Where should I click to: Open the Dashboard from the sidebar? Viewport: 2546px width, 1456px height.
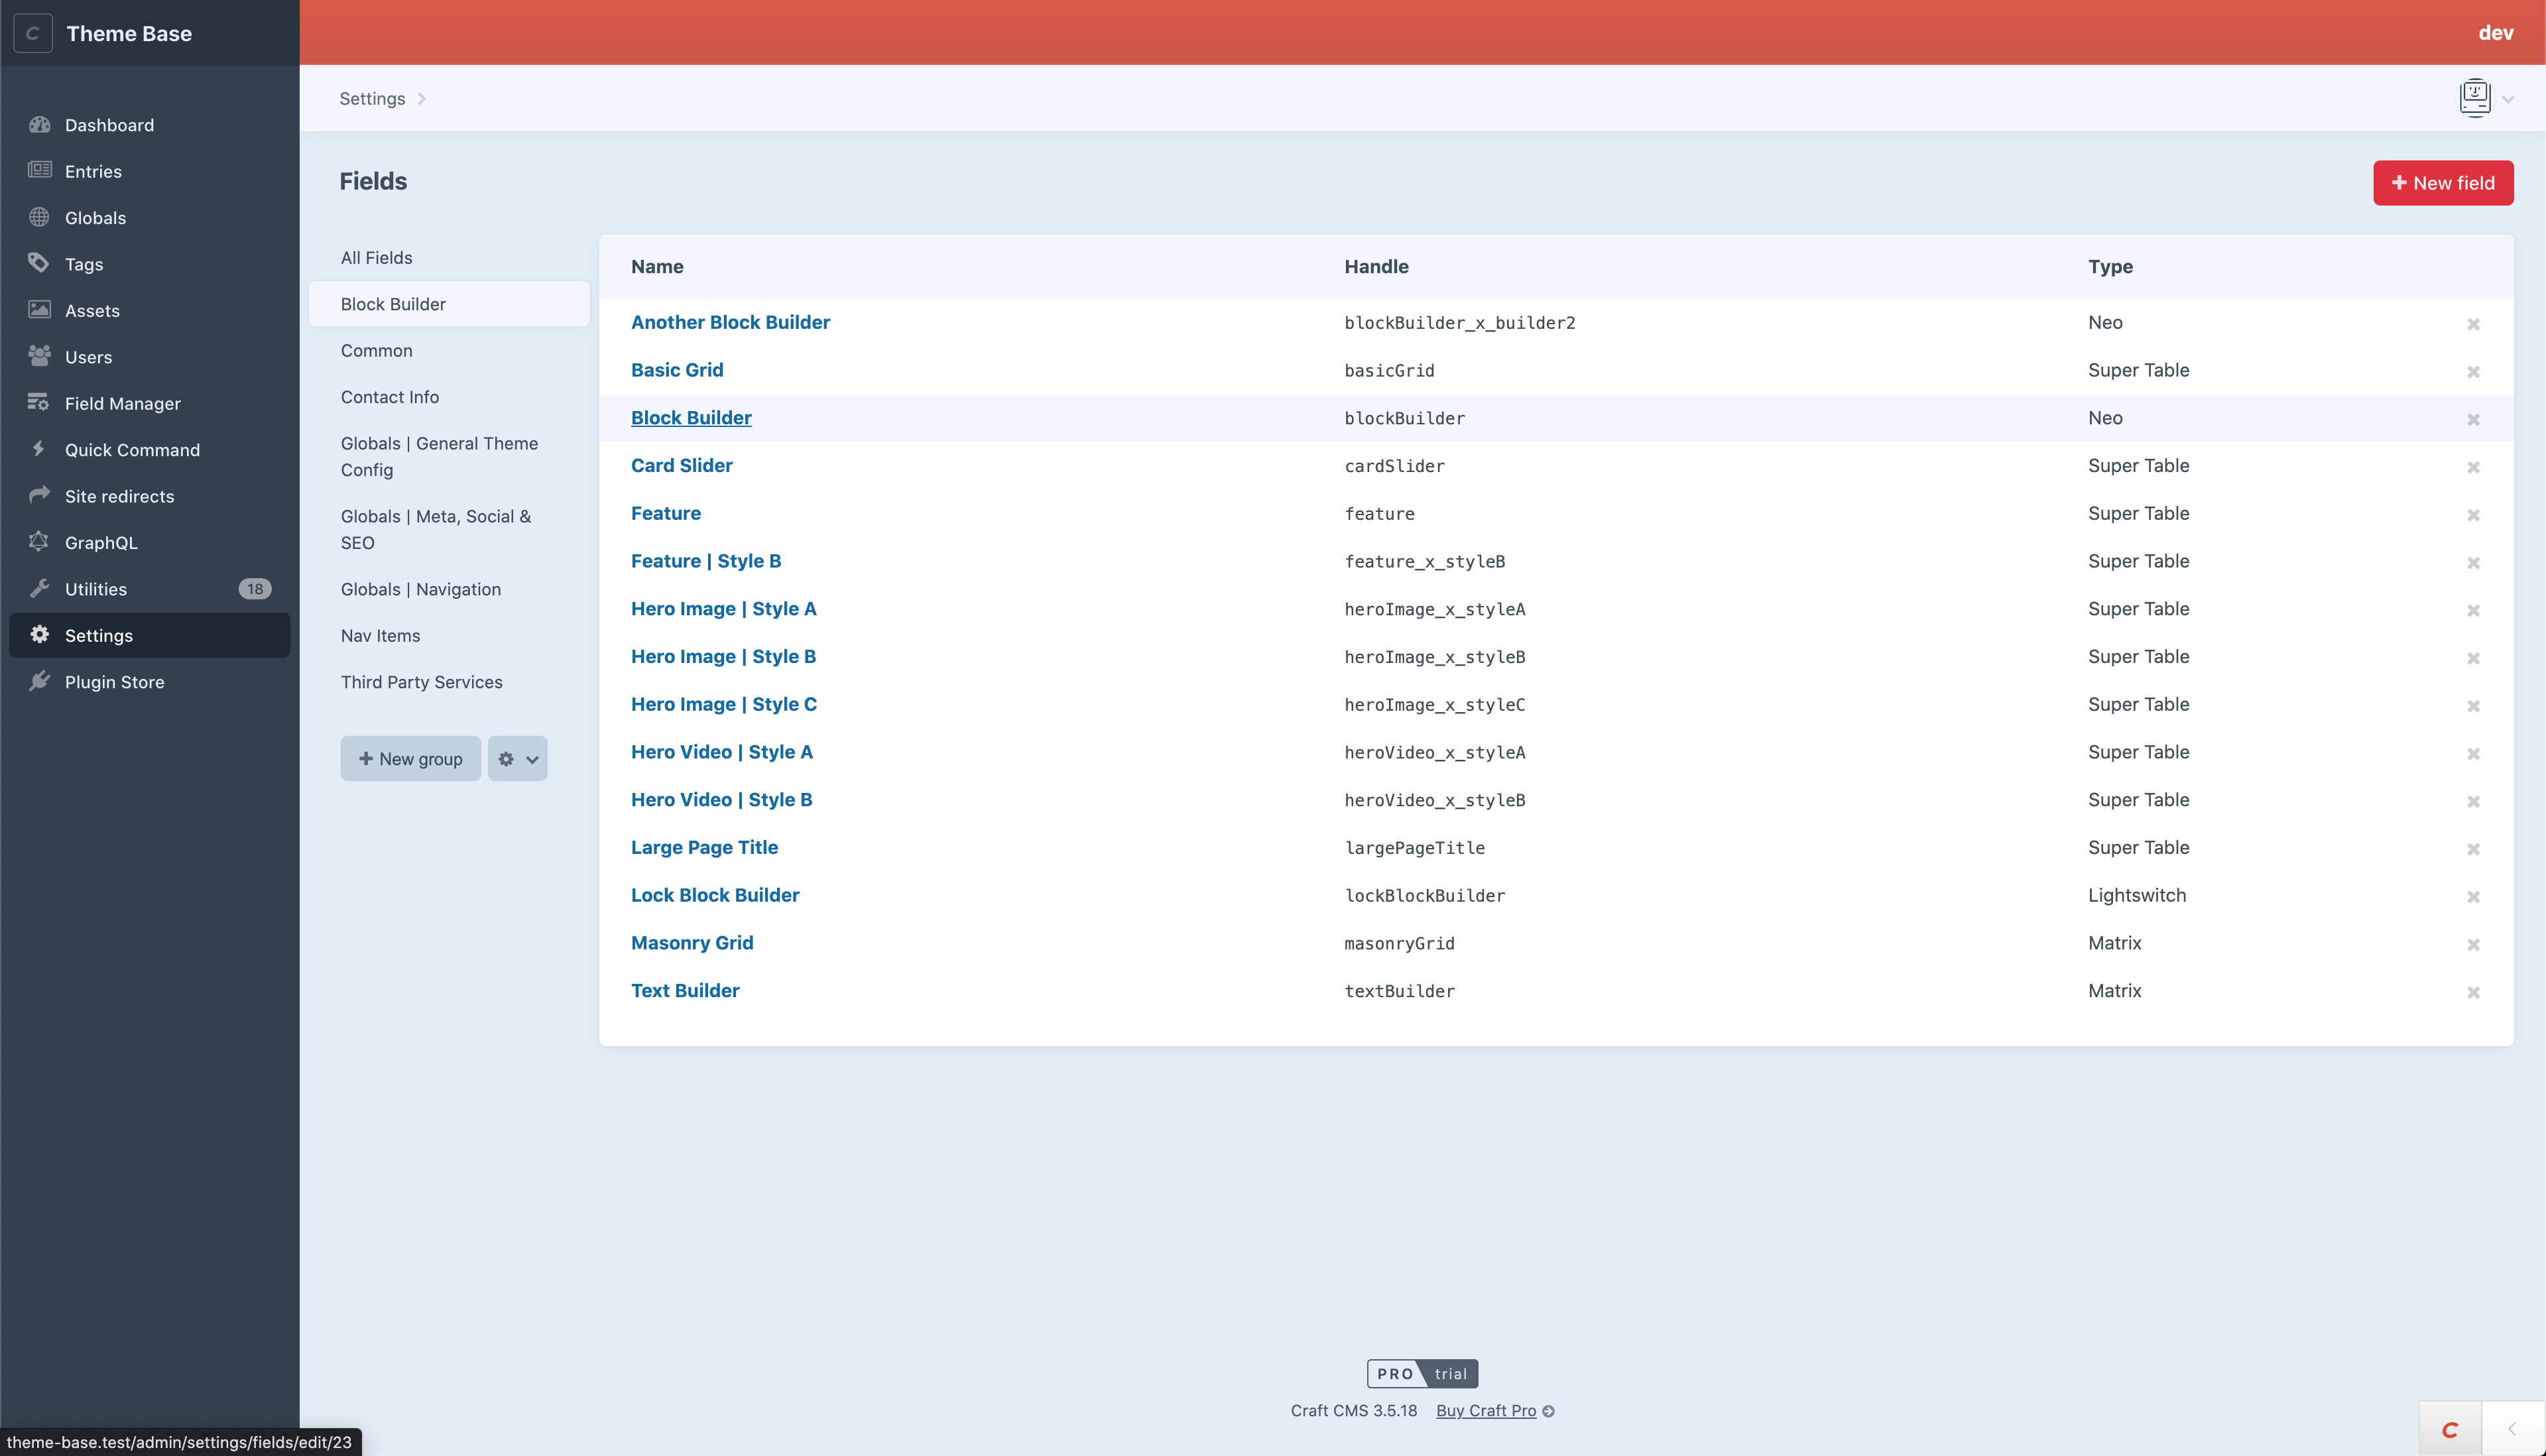(109, 125)
